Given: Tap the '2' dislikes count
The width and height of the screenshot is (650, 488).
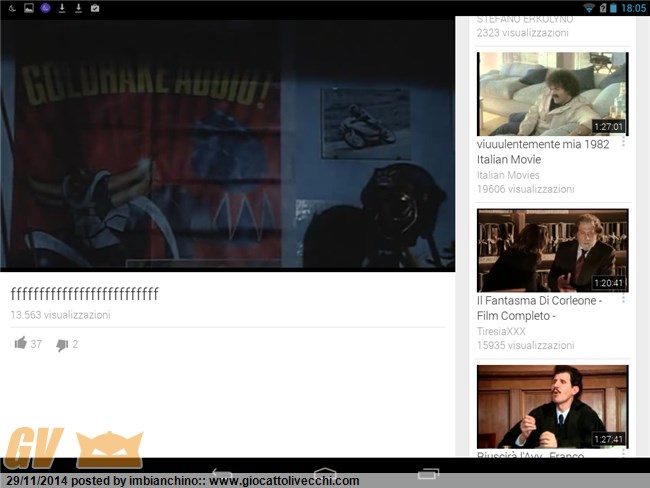Looking at the screenshot, I should pyautogui.click(x=75, y=344).
